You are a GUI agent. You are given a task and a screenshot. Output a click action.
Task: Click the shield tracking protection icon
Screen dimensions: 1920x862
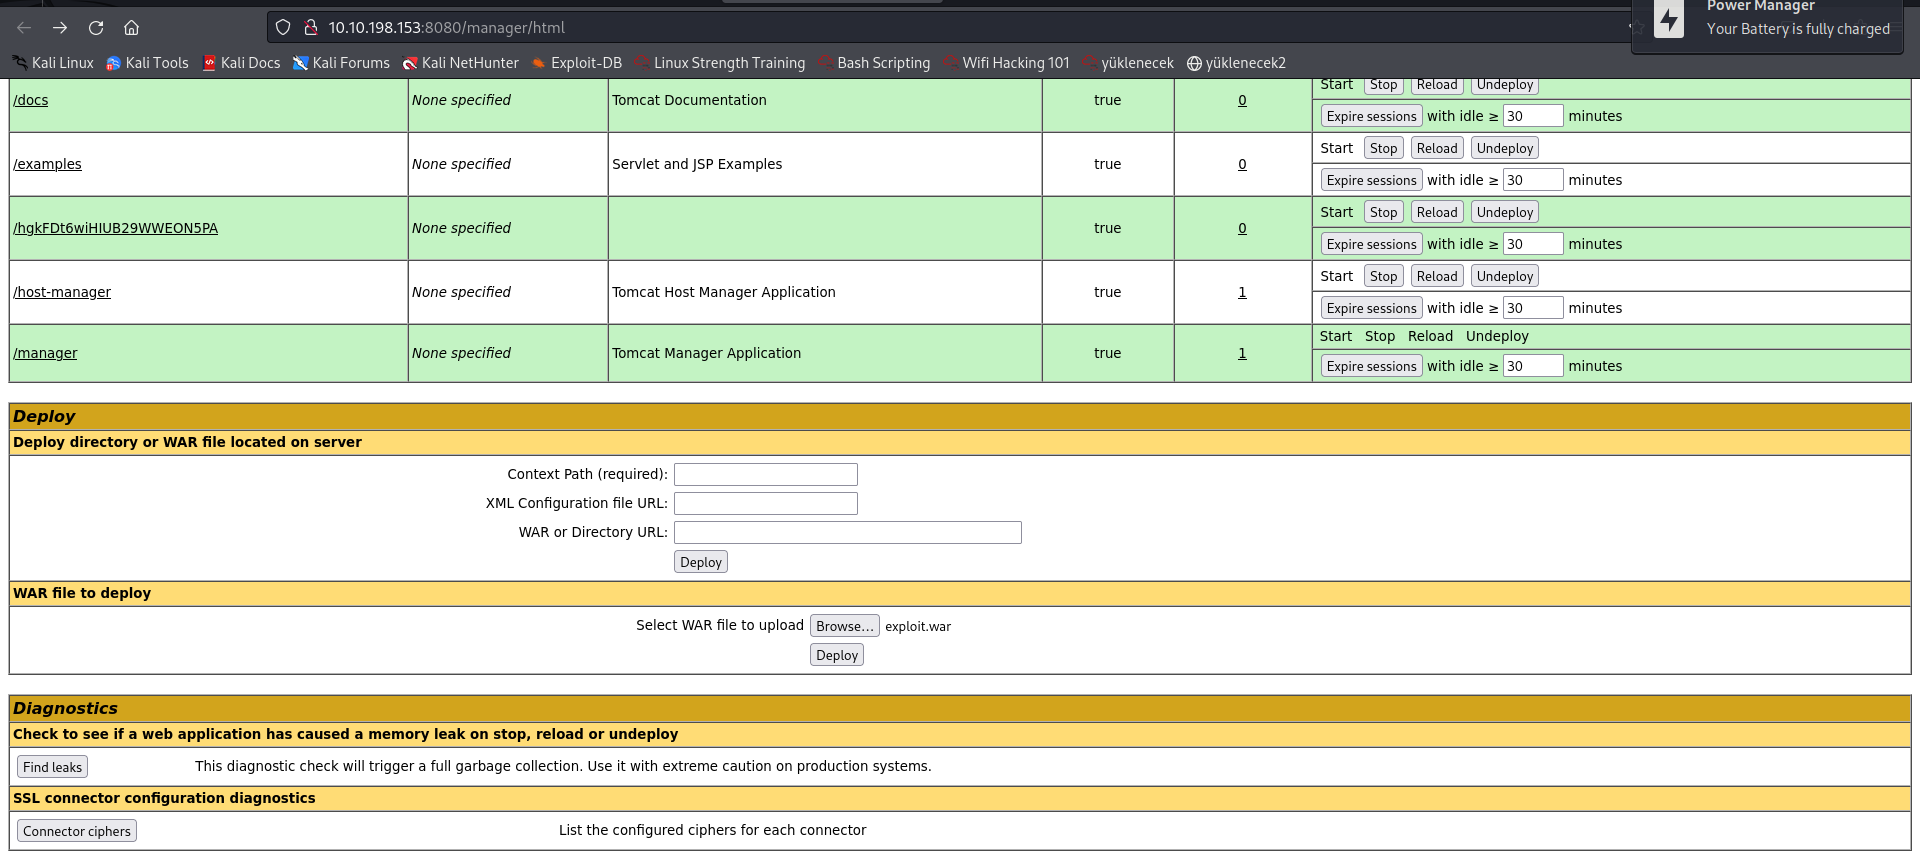pos(283,28)
